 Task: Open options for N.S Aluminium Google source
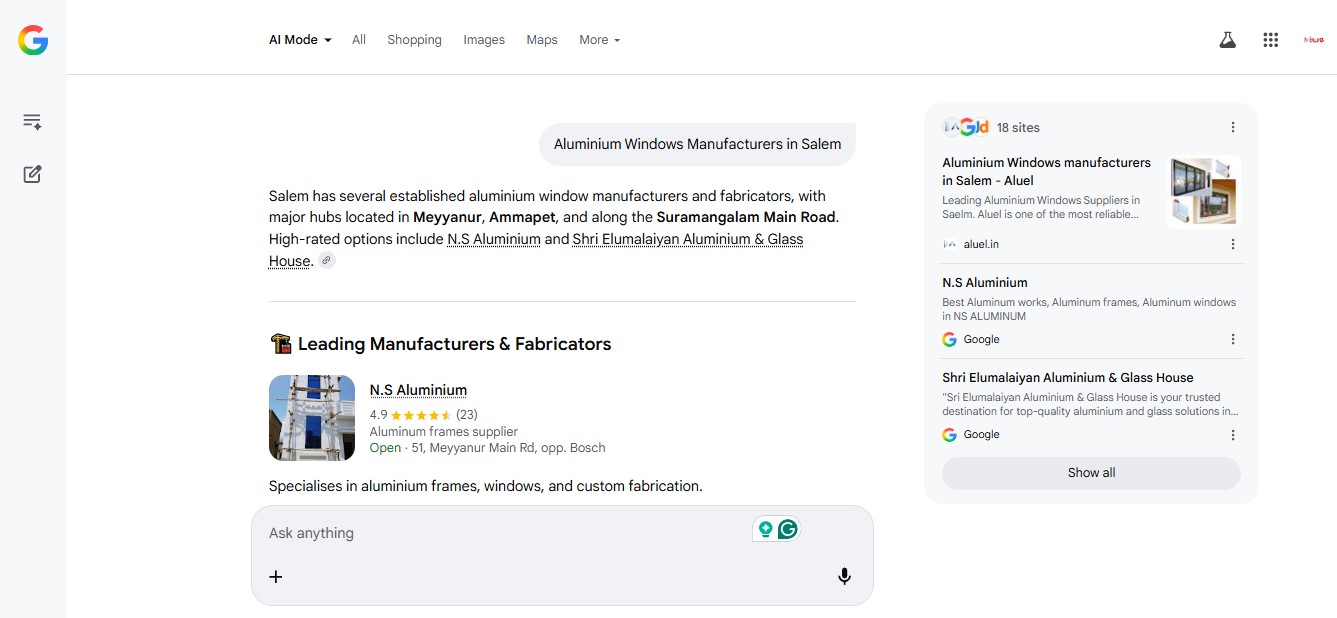tap(1233, 339)
